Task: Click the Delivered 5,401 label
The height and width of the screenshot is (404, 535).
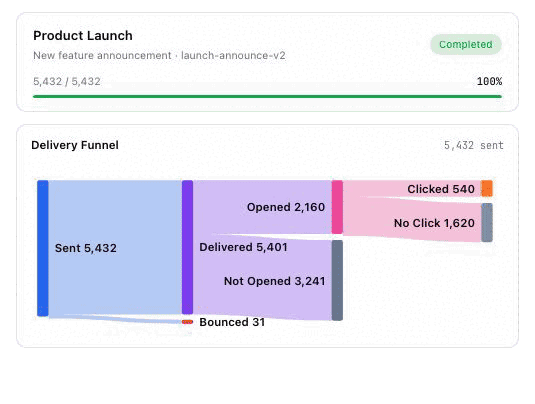Action: click(x=243, y=247)
